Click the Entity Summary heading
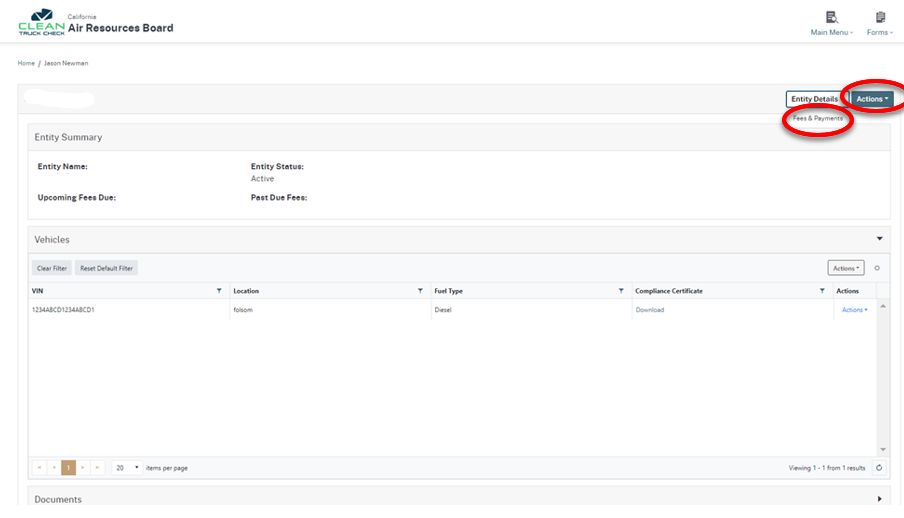Image resolution: width=904 pixels, height=518 pixels. pos(68,137)
